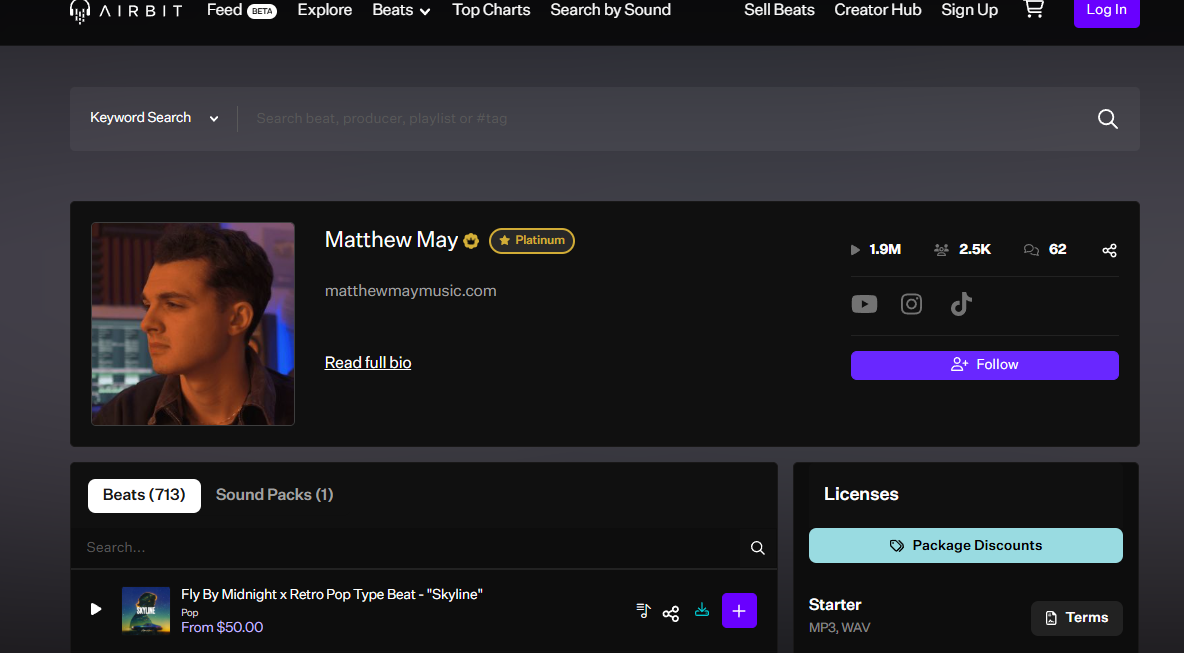The height and width of the screenshot is (653, 1184).
Task: Click the 1.9M plays count
Action: (876, 250)
